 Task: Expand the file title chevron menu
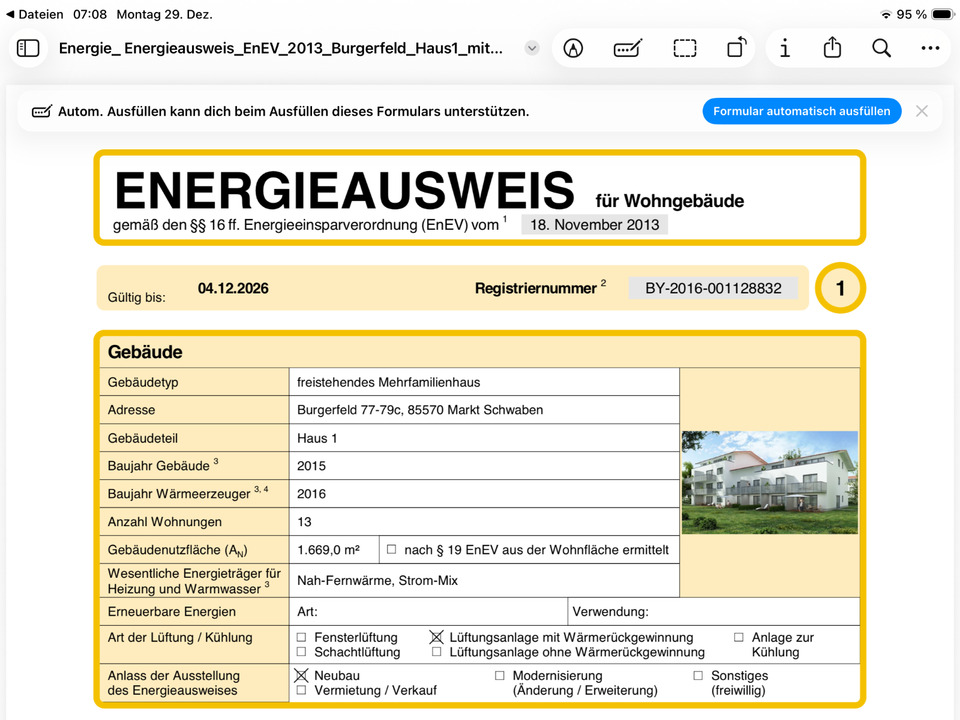(532, 48)
